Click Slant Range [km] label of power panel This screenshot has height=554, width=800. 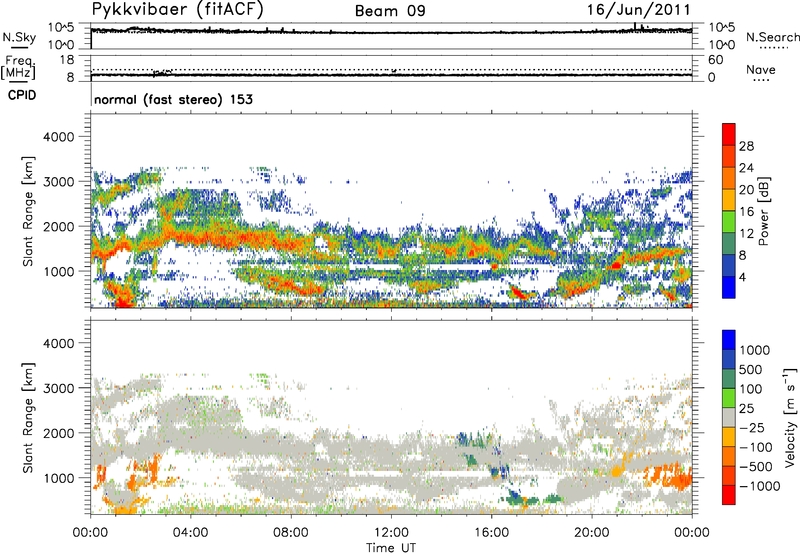[x=28, y=211]
